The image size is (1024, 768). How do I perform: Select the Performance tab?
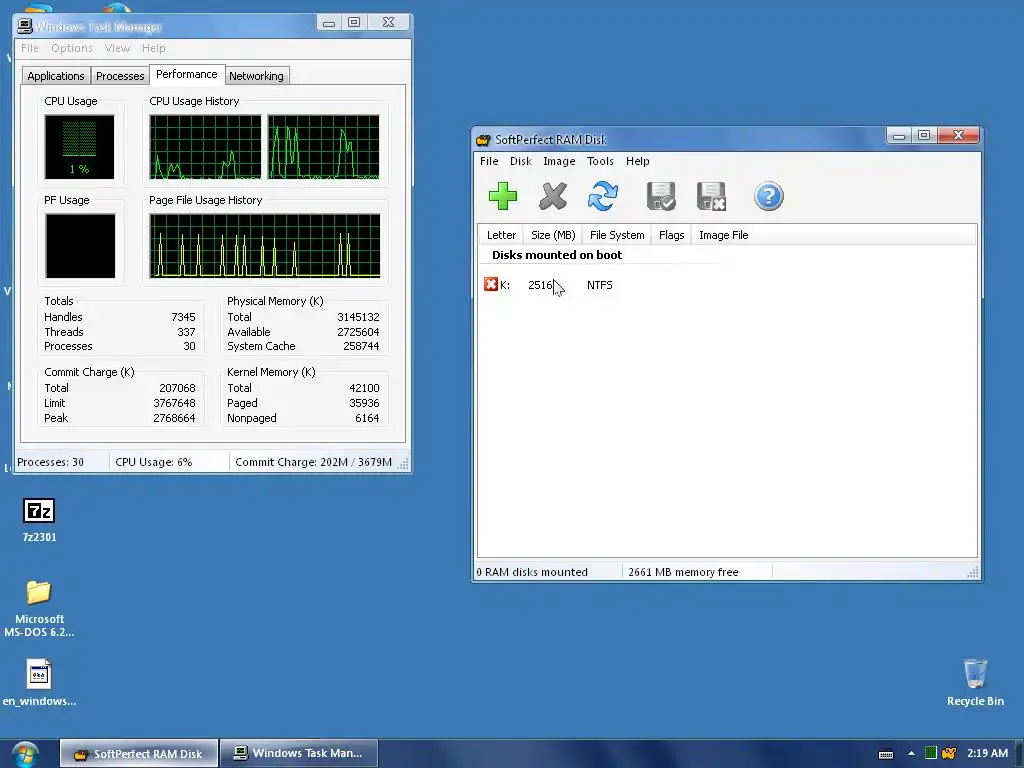(x=187, y=74)
